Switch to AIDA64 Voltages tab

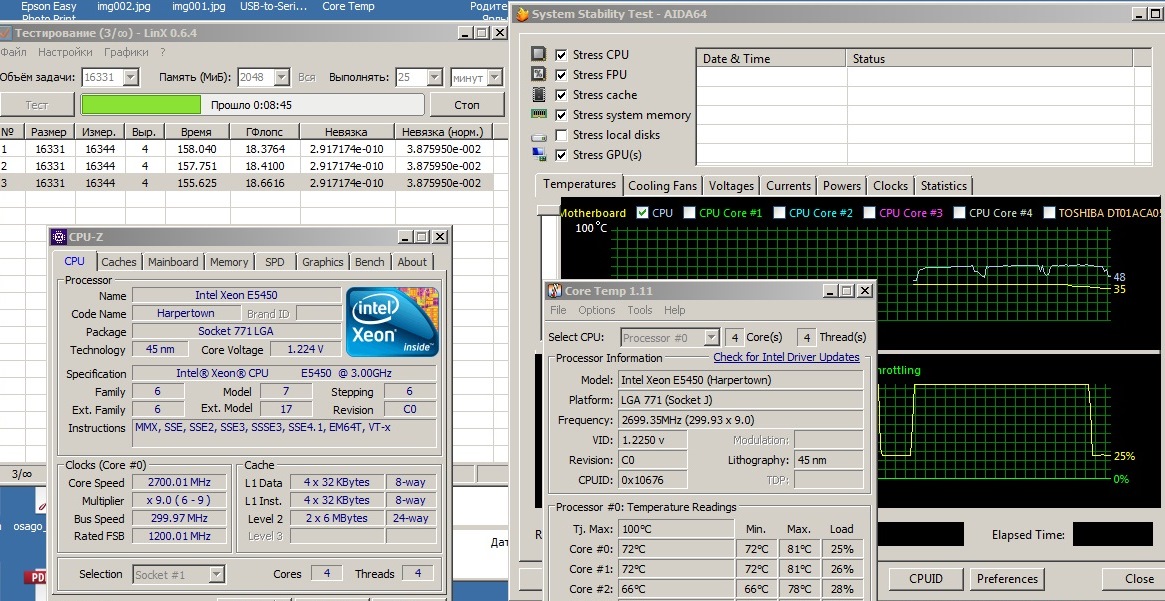731,186
